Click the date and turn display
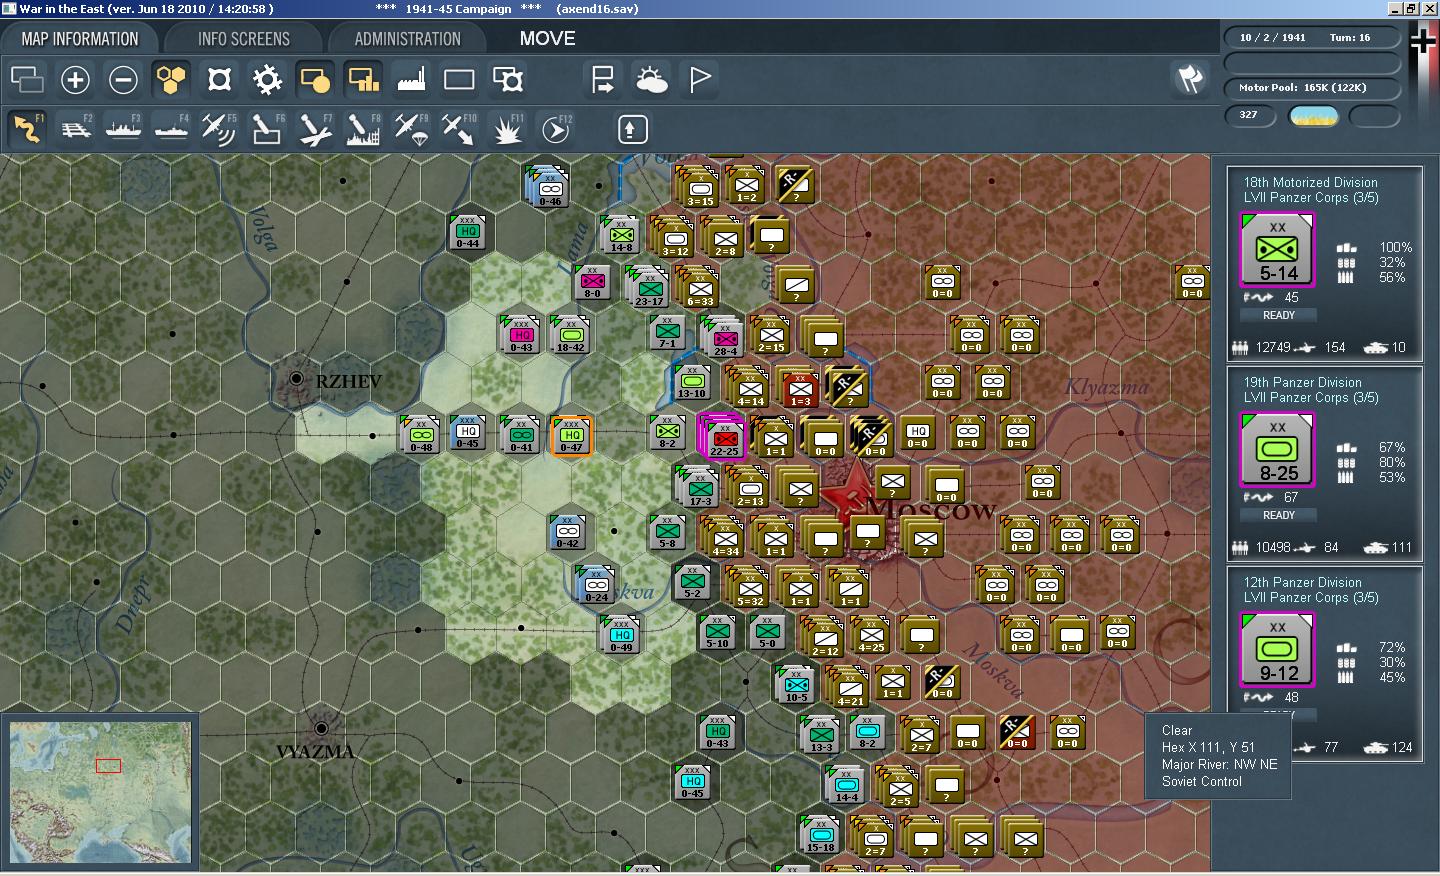This screenshot has height=876, width=1440. tap(1310, 38)
